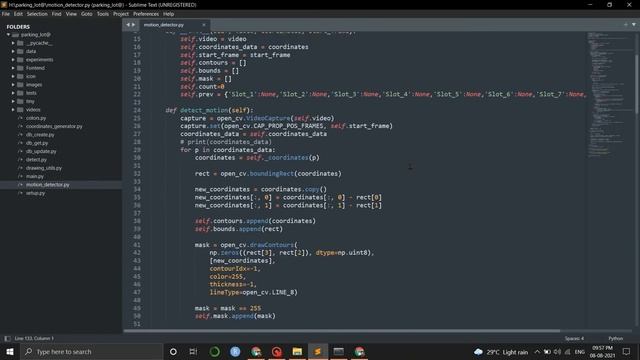Open colors.py in the sidebar
The height and width of the screenshot is (360, 640).
(36, 118)
